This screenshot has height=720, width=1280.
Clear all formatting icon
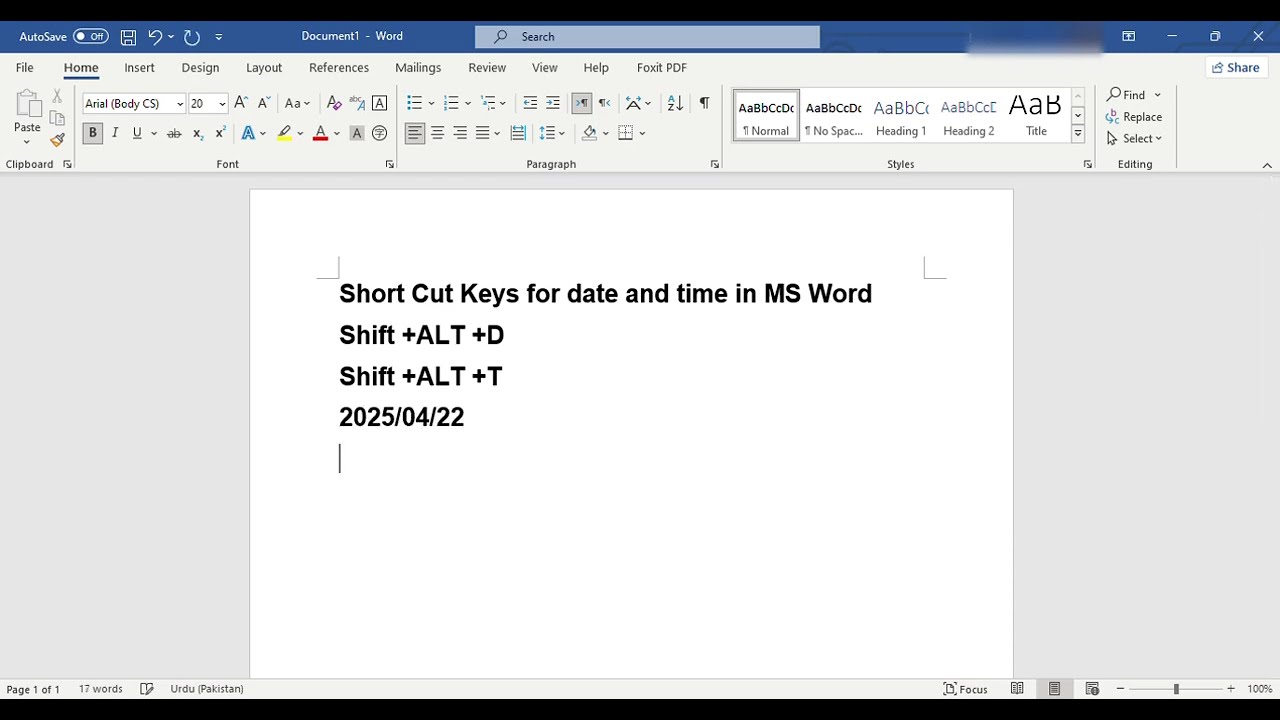coord(334,103)
